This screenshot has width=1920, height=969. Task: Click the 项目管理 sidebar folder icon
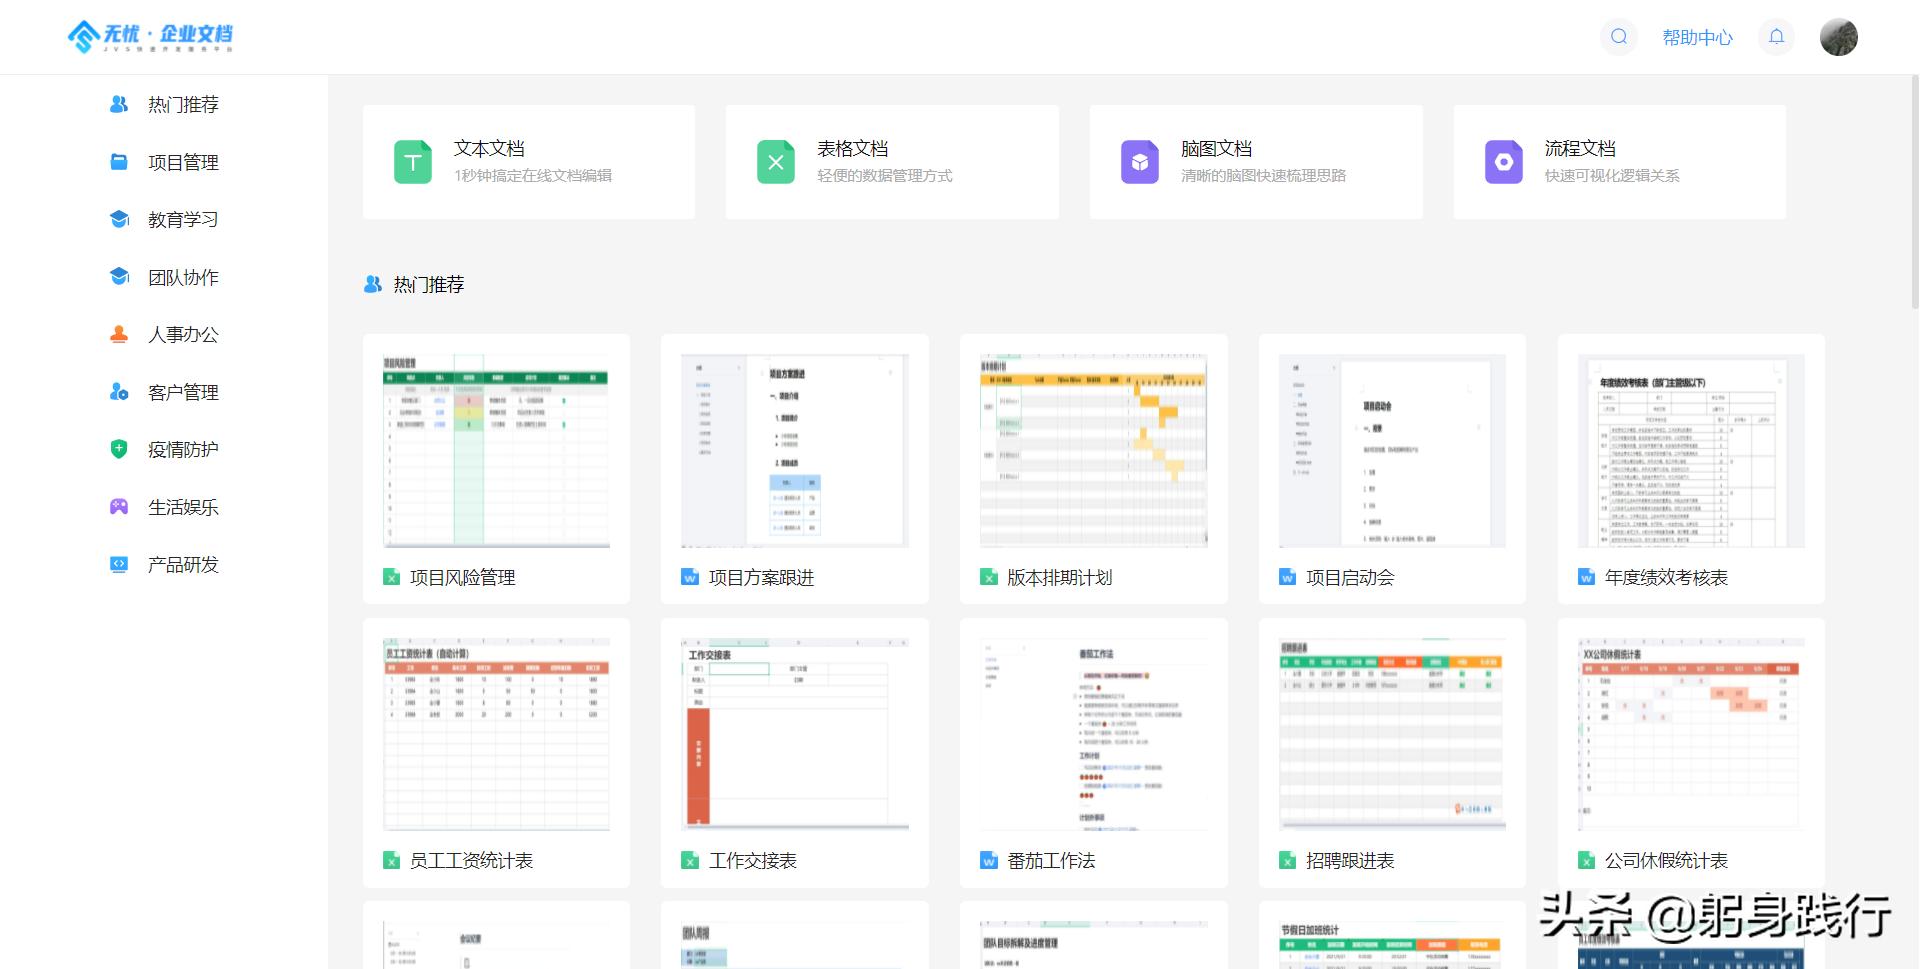[x=119, y=161]
